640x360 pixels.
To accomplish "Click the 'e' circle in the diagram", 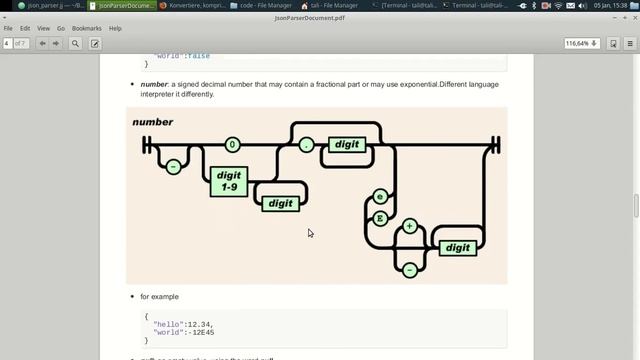I will click(x=380, y=197).
